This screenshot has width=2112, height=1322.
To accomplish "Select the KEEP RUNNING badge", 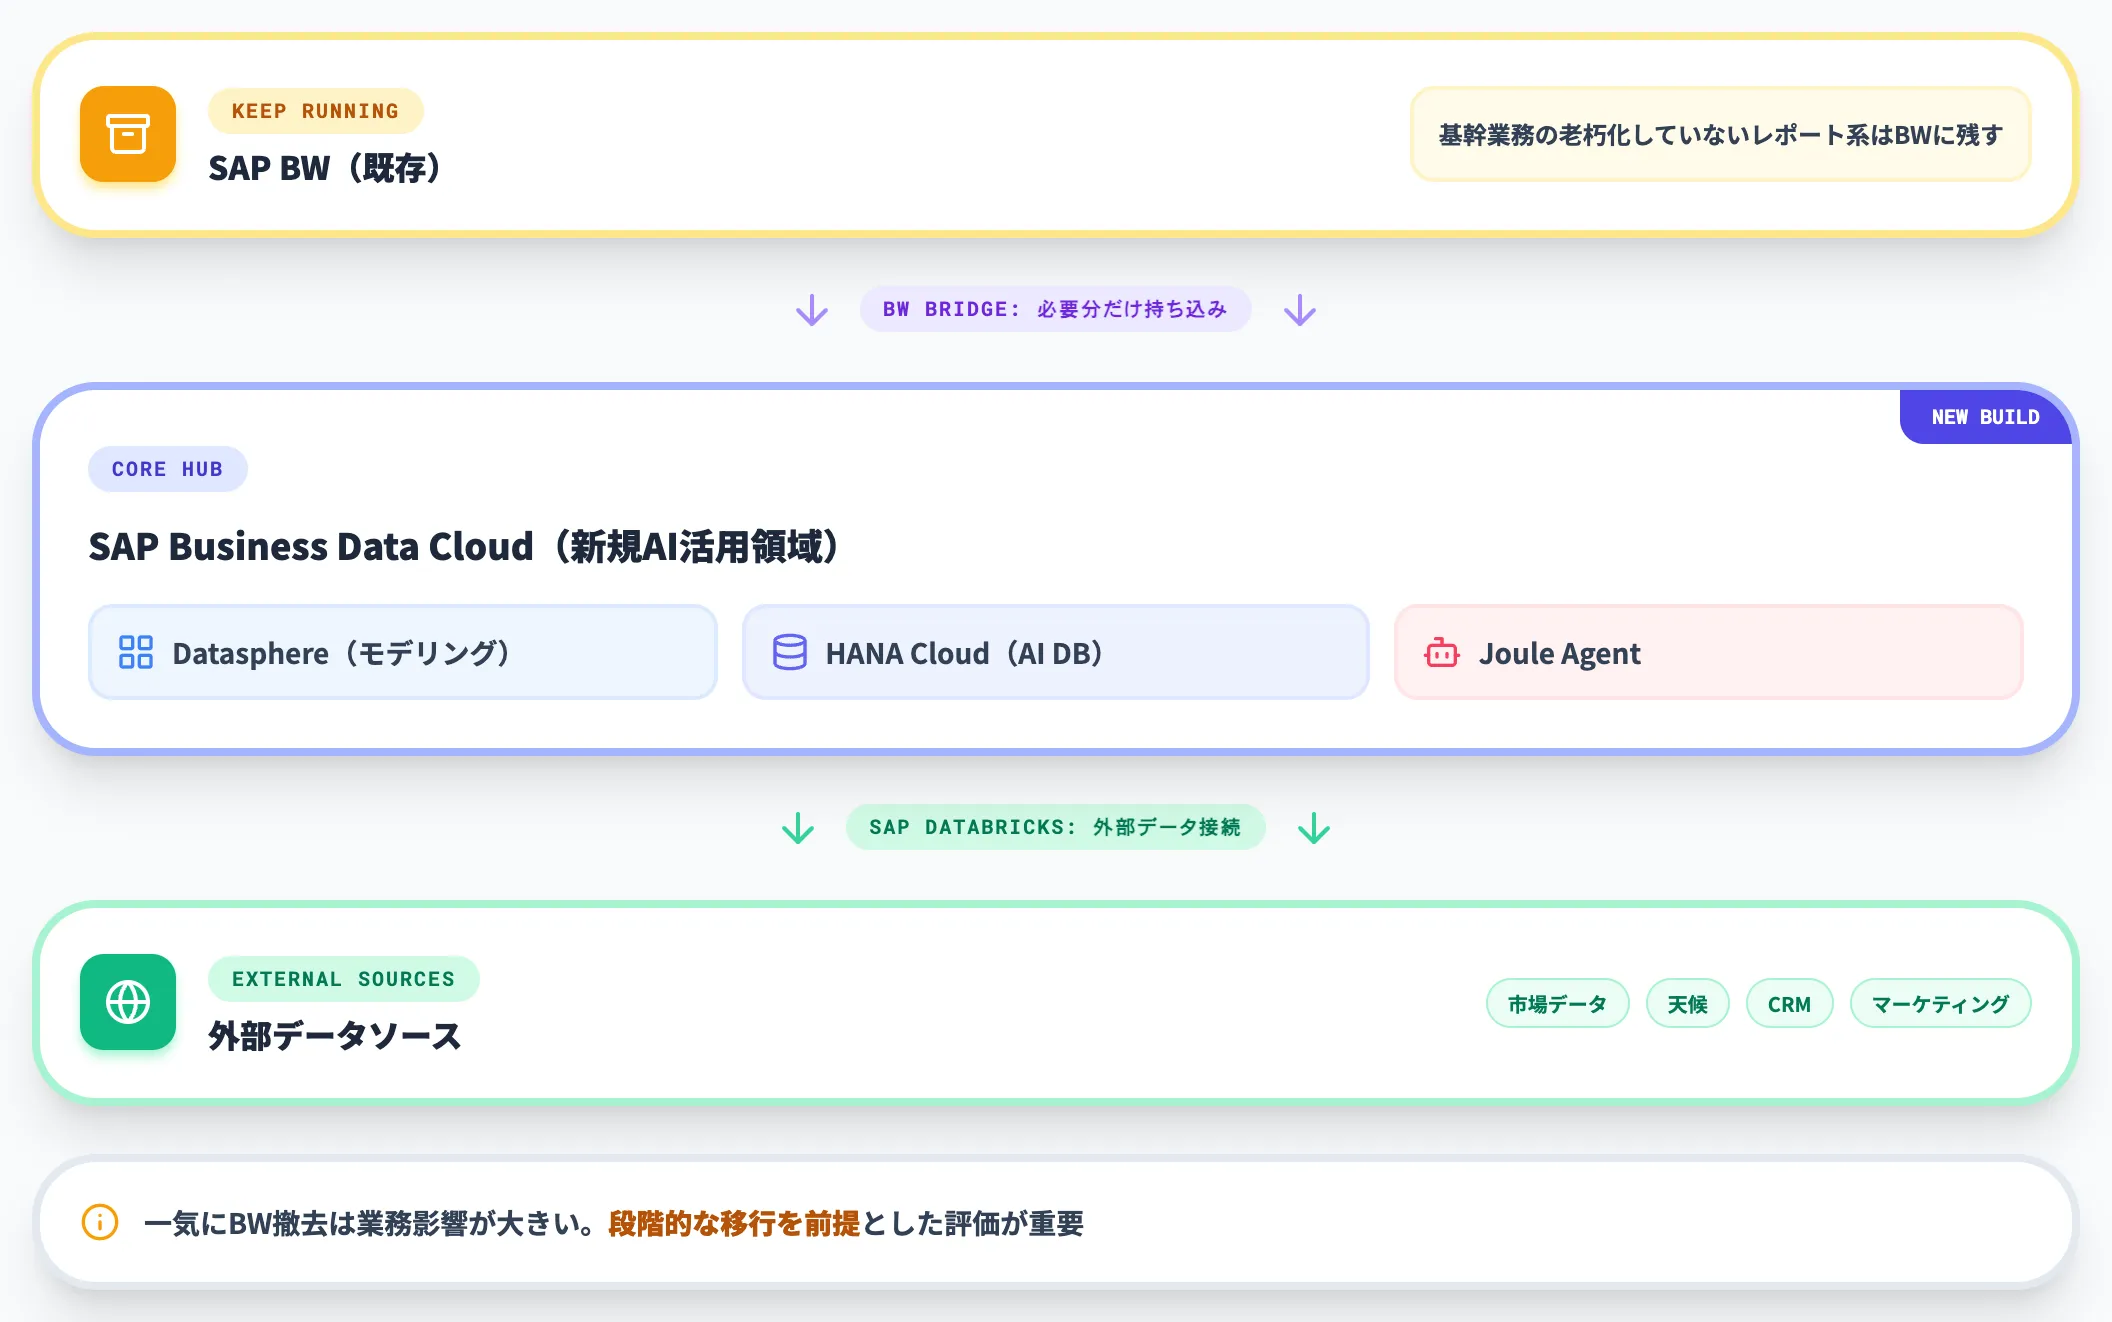I will tap(315, 111).
